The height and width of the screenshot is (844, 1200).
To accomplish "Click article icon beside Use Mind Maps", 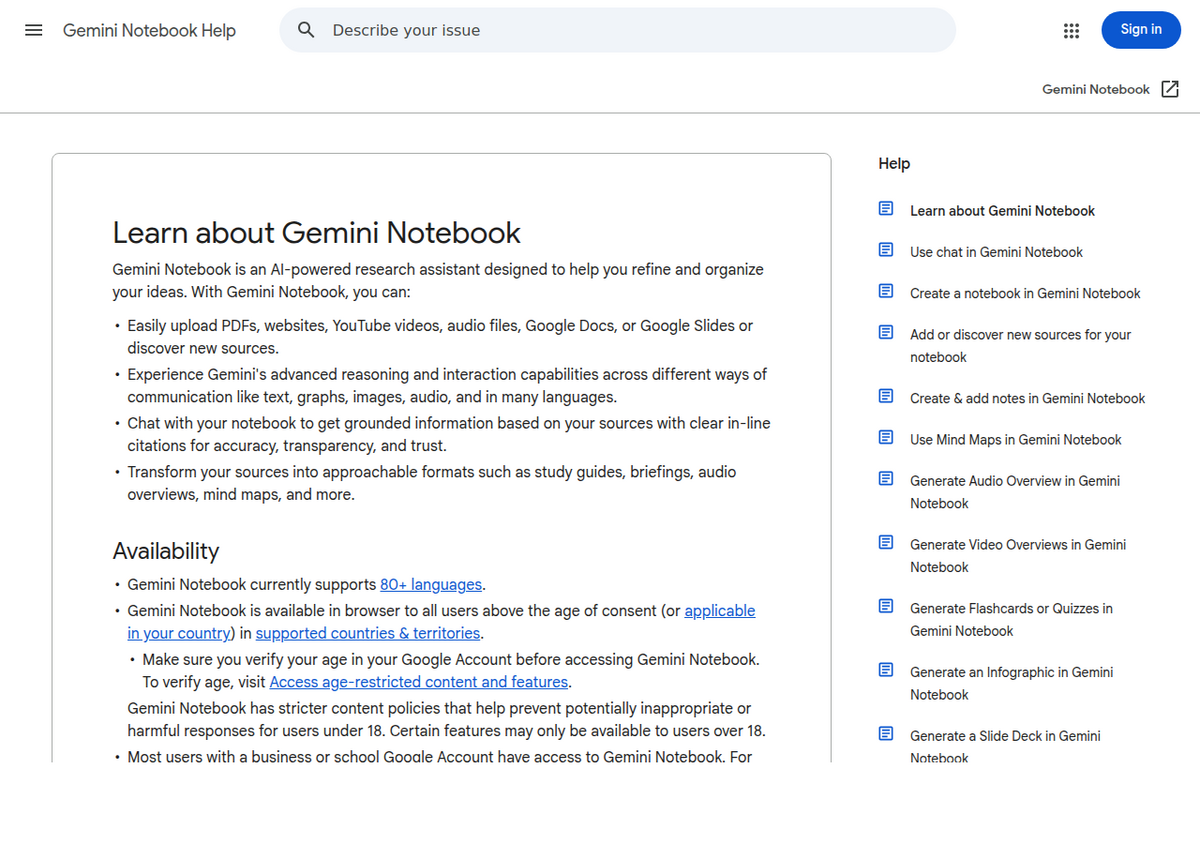I will click(886, 437).
